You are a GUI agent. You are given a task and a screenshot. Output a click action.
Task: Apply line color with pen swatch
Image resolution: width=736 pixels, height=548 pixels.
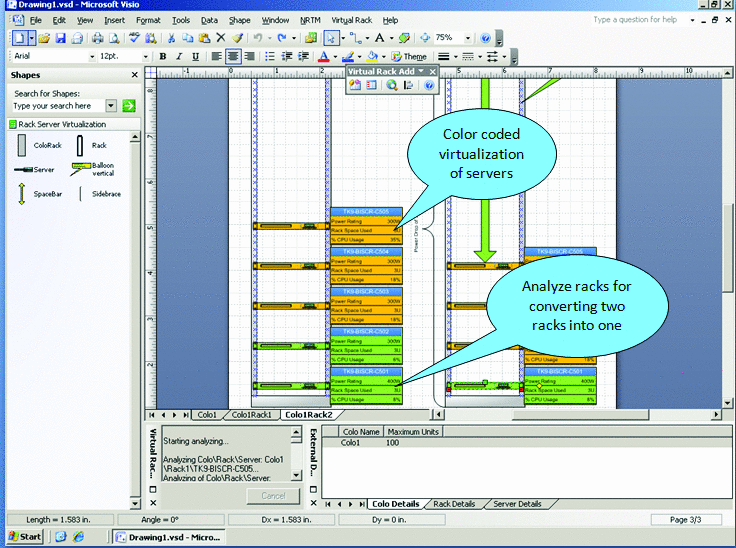(x=348, y=57)
